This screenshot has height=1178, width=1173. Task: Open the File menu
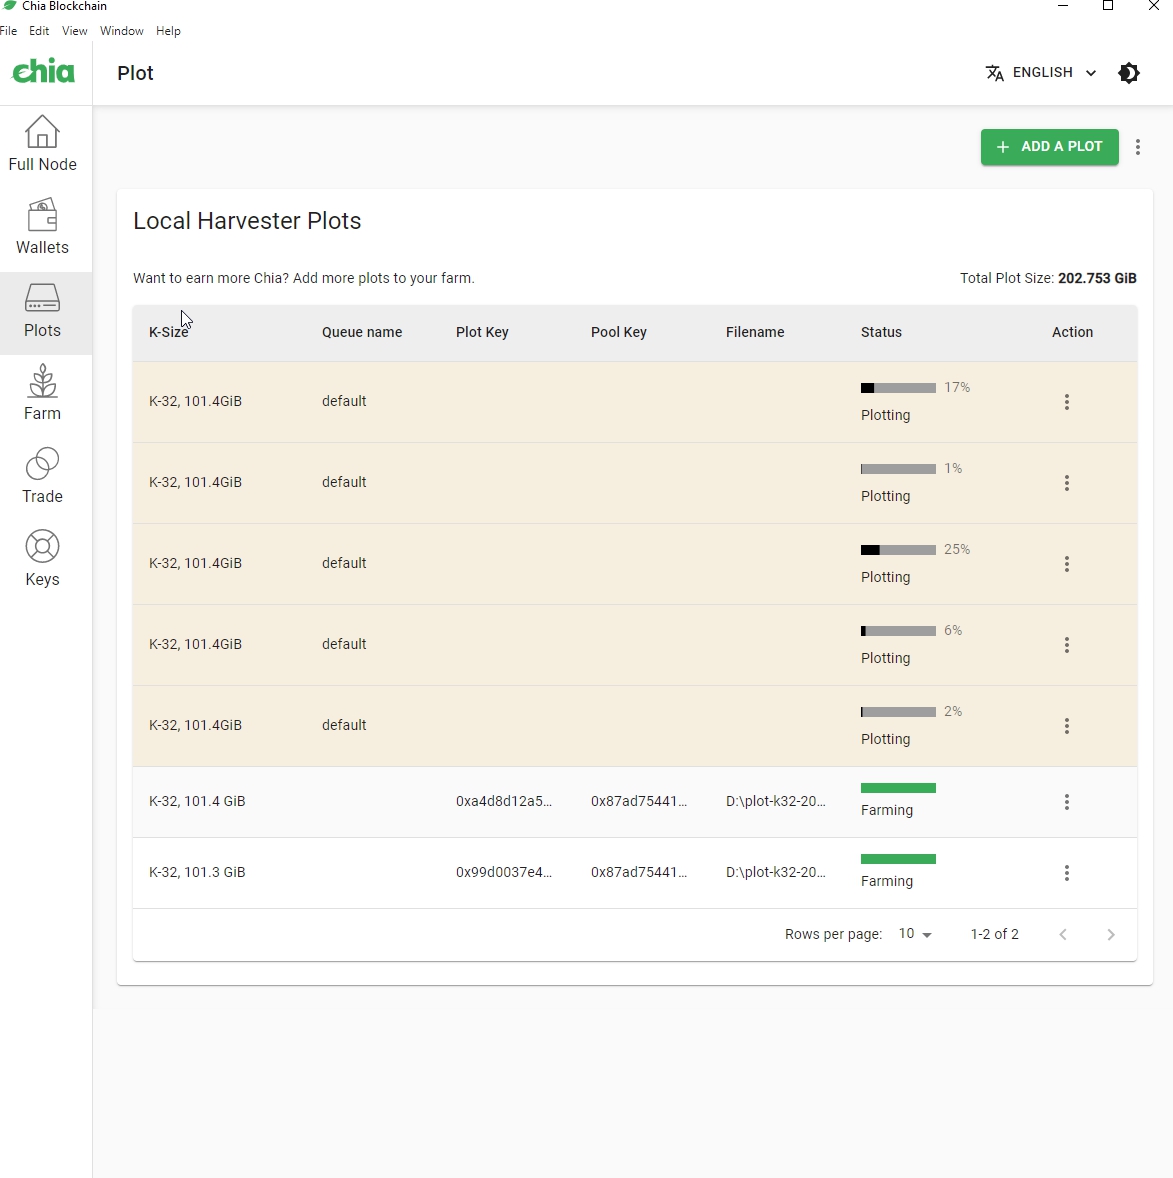pos(8,31)
